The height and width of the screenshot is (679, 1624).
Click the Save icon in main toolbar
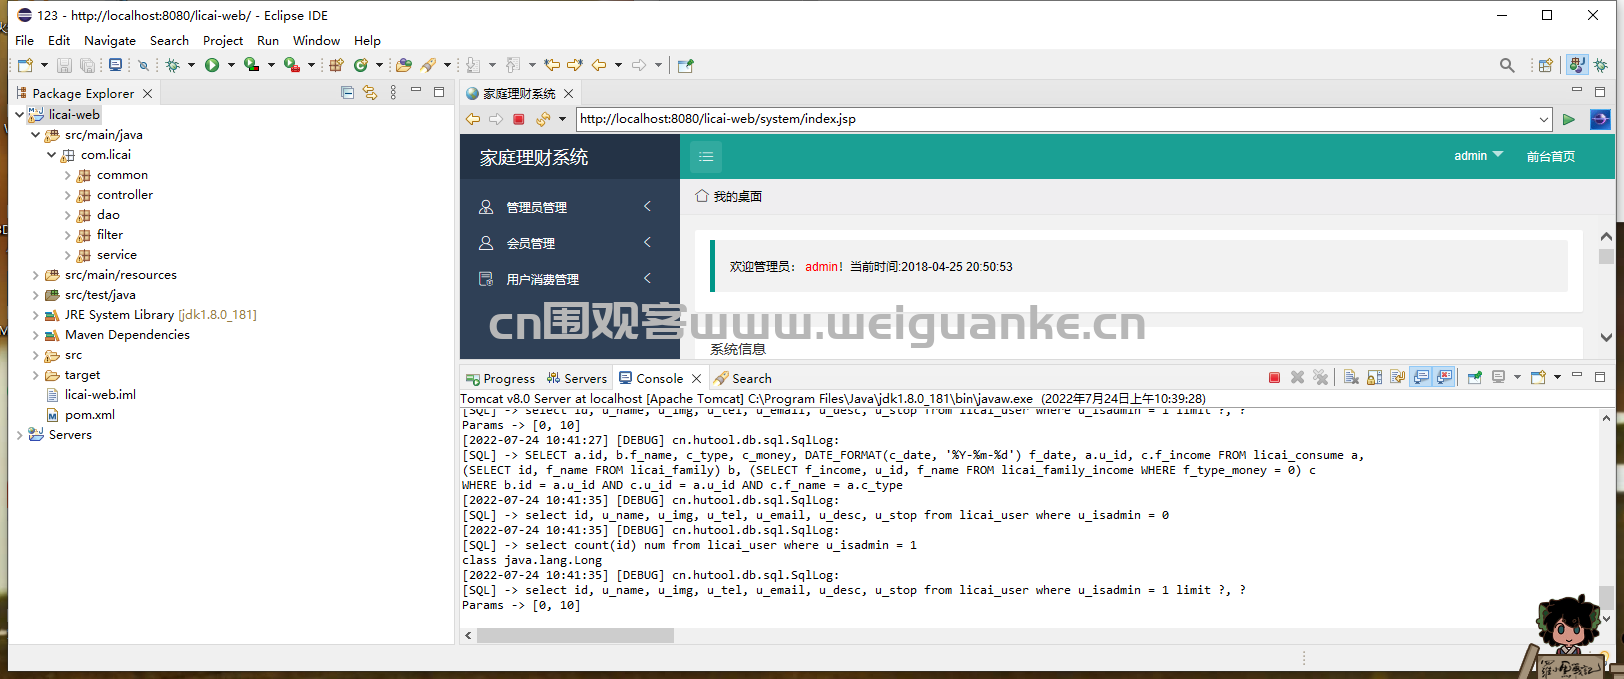click(64, 65)
